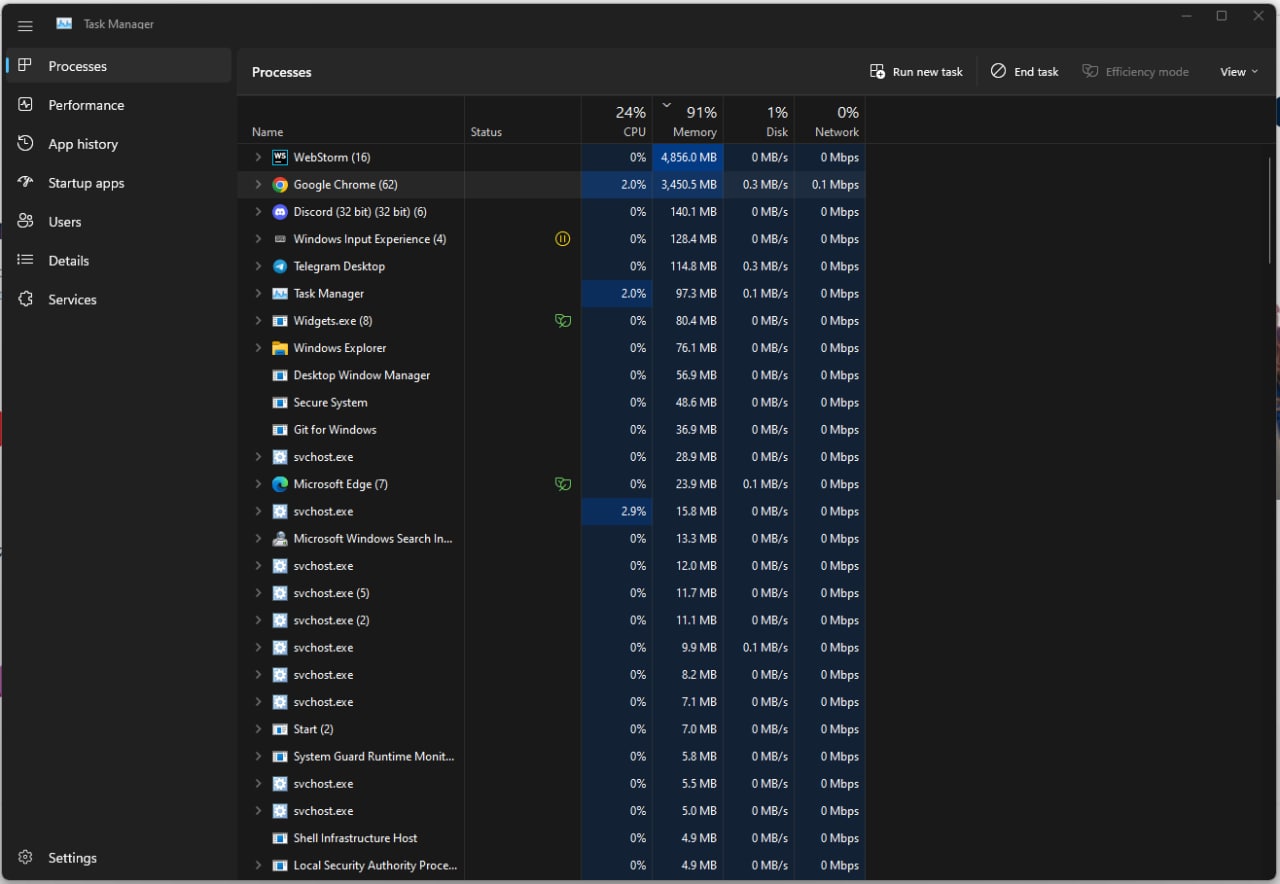Viewport: 1280px width, 884px height.
Task: Click the WebStorm app icon
Action: pos(280,157)
